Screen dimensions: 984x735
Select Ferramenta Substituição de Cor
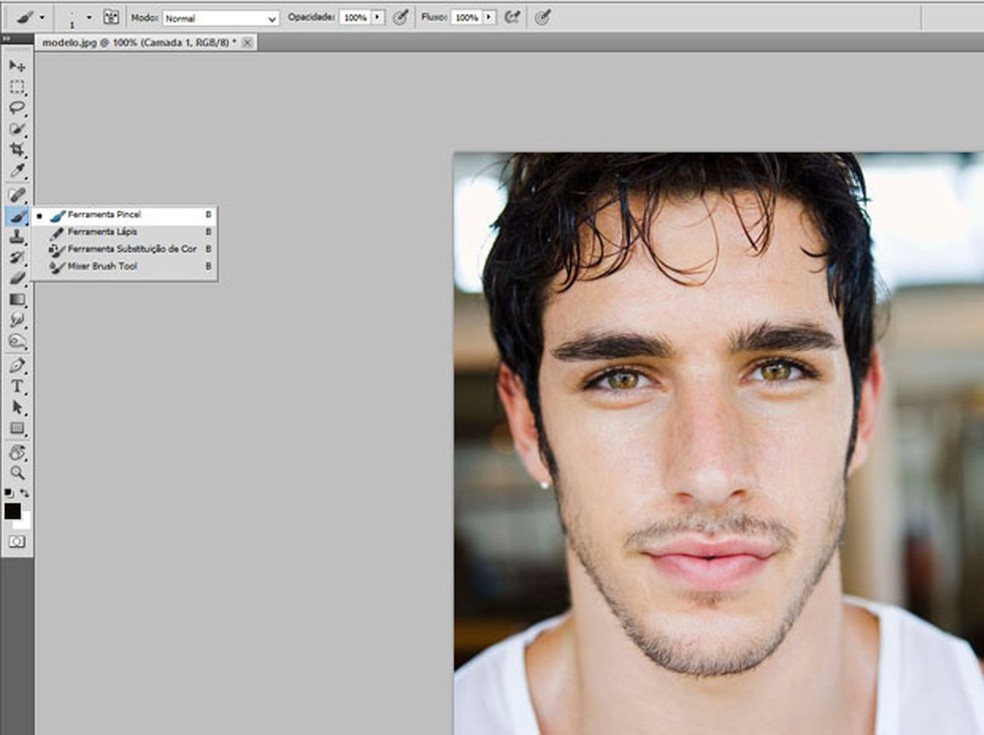pyautogui.click(x=131, y=249)
